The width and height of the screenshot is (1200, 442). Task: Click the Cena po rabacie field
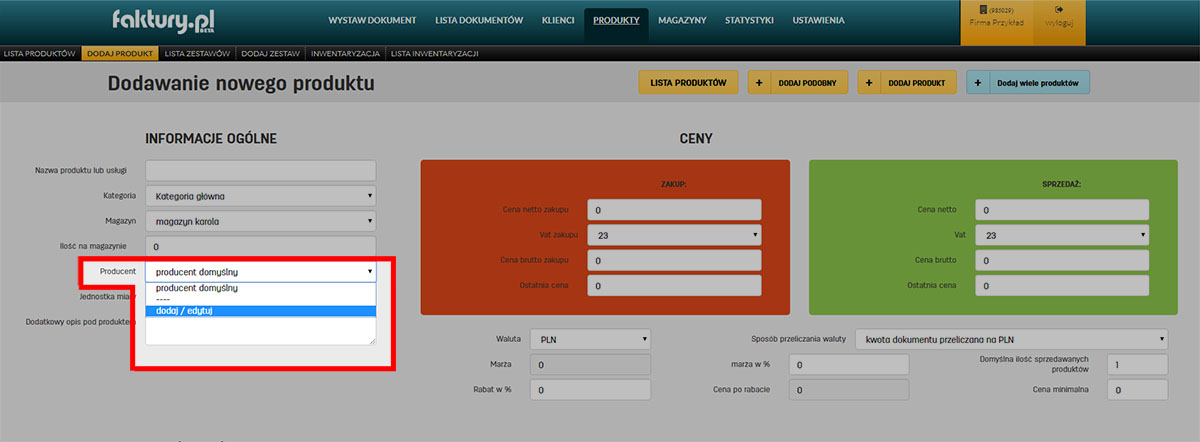point(849,390)
